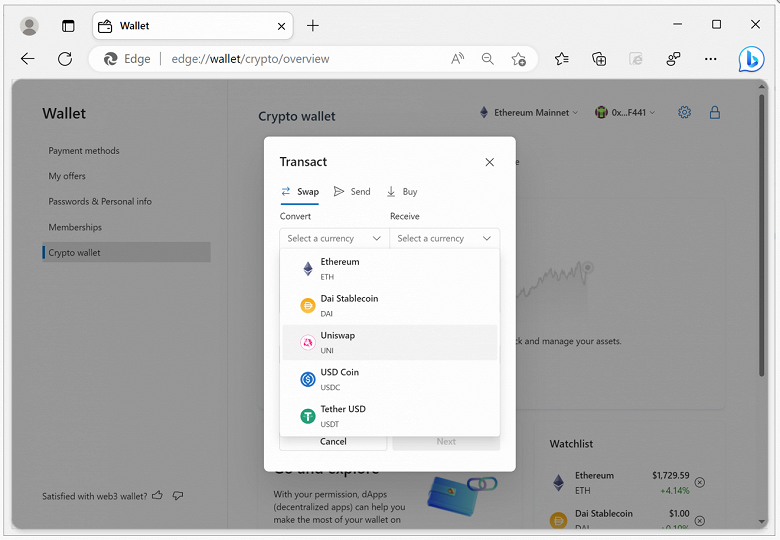
Task: Click the Bing chat sidebar icon
Action: coord(751,59)
